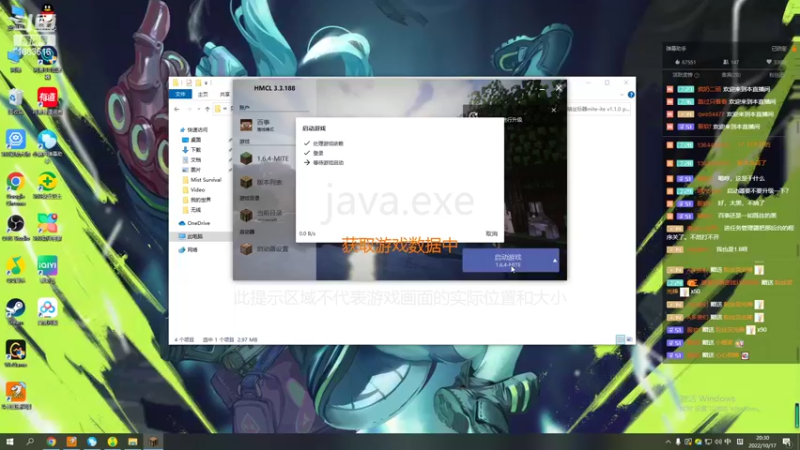Click File Explorer help question-mark icon
Image resolution: width=800 pixels, height=450 pixels.
click(631, 94)
